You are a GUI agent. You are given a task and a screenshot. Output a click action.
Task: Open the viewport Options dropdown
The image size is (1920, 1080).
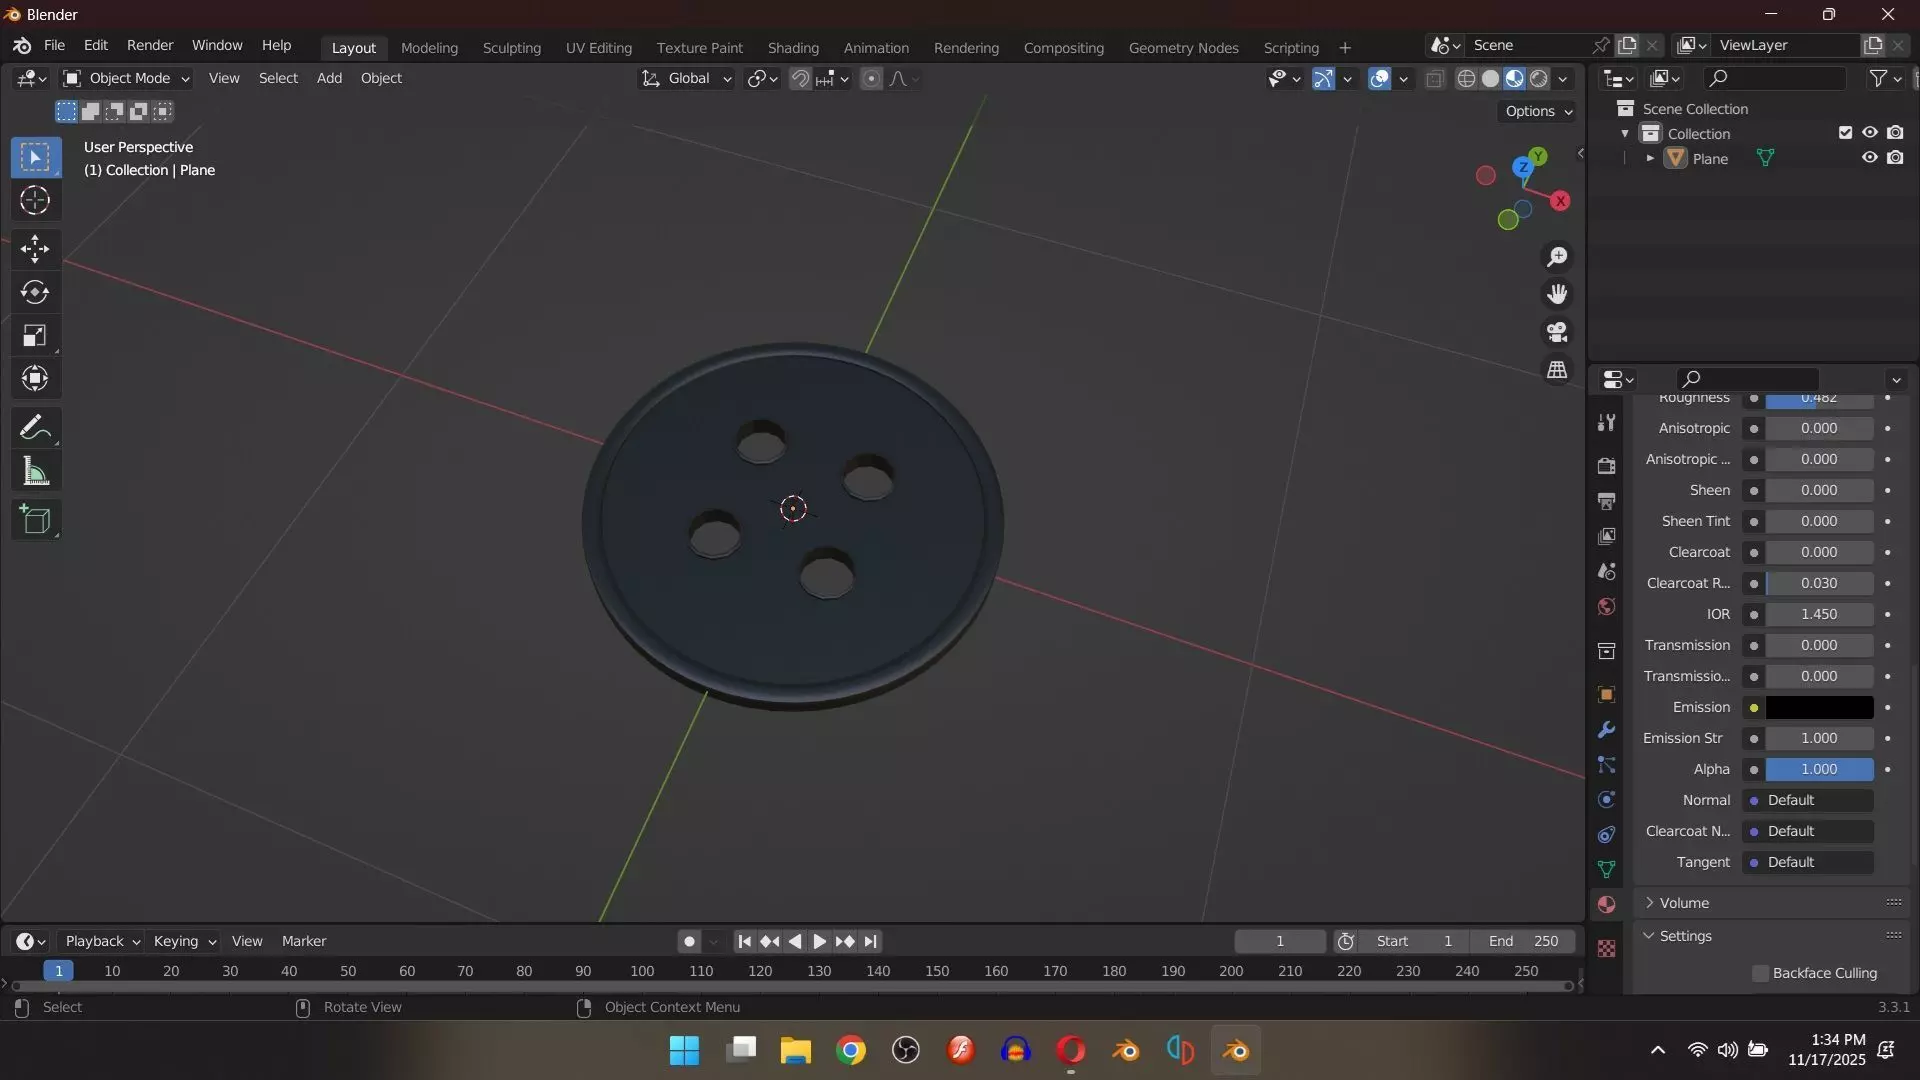coord(1539,111)
